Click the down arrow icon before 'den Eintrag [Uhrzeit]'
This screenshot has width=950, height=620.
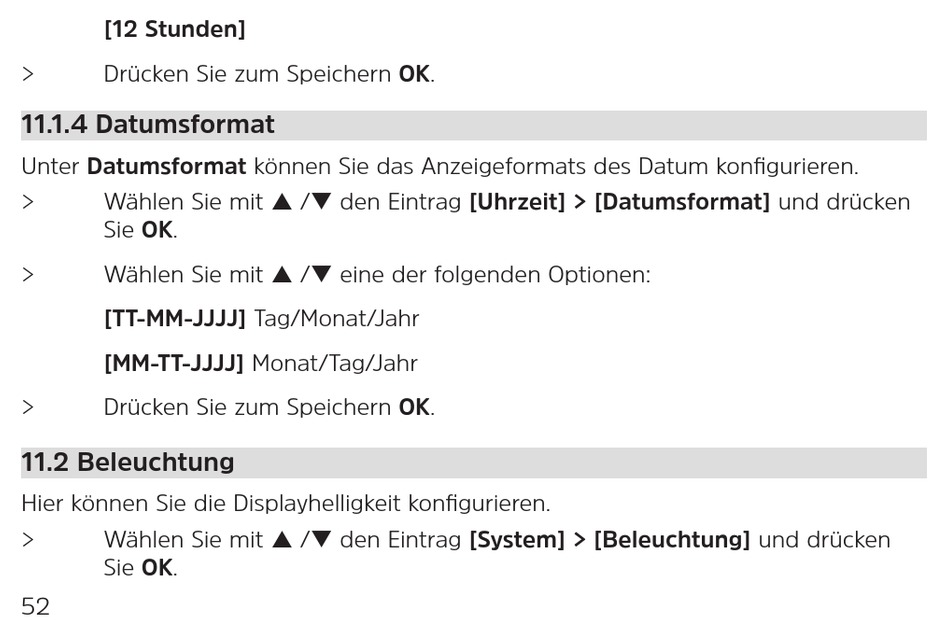pyautogui.click(x=320, y=202)
